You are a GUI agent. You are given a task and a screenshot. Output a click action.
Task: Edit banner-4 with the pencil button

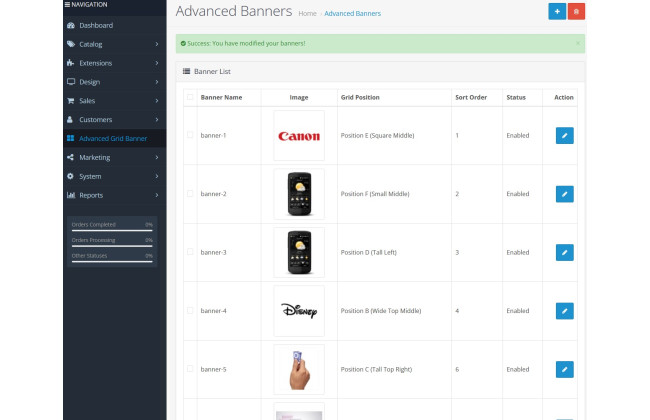pyautogui.click(x=564, y=311)
